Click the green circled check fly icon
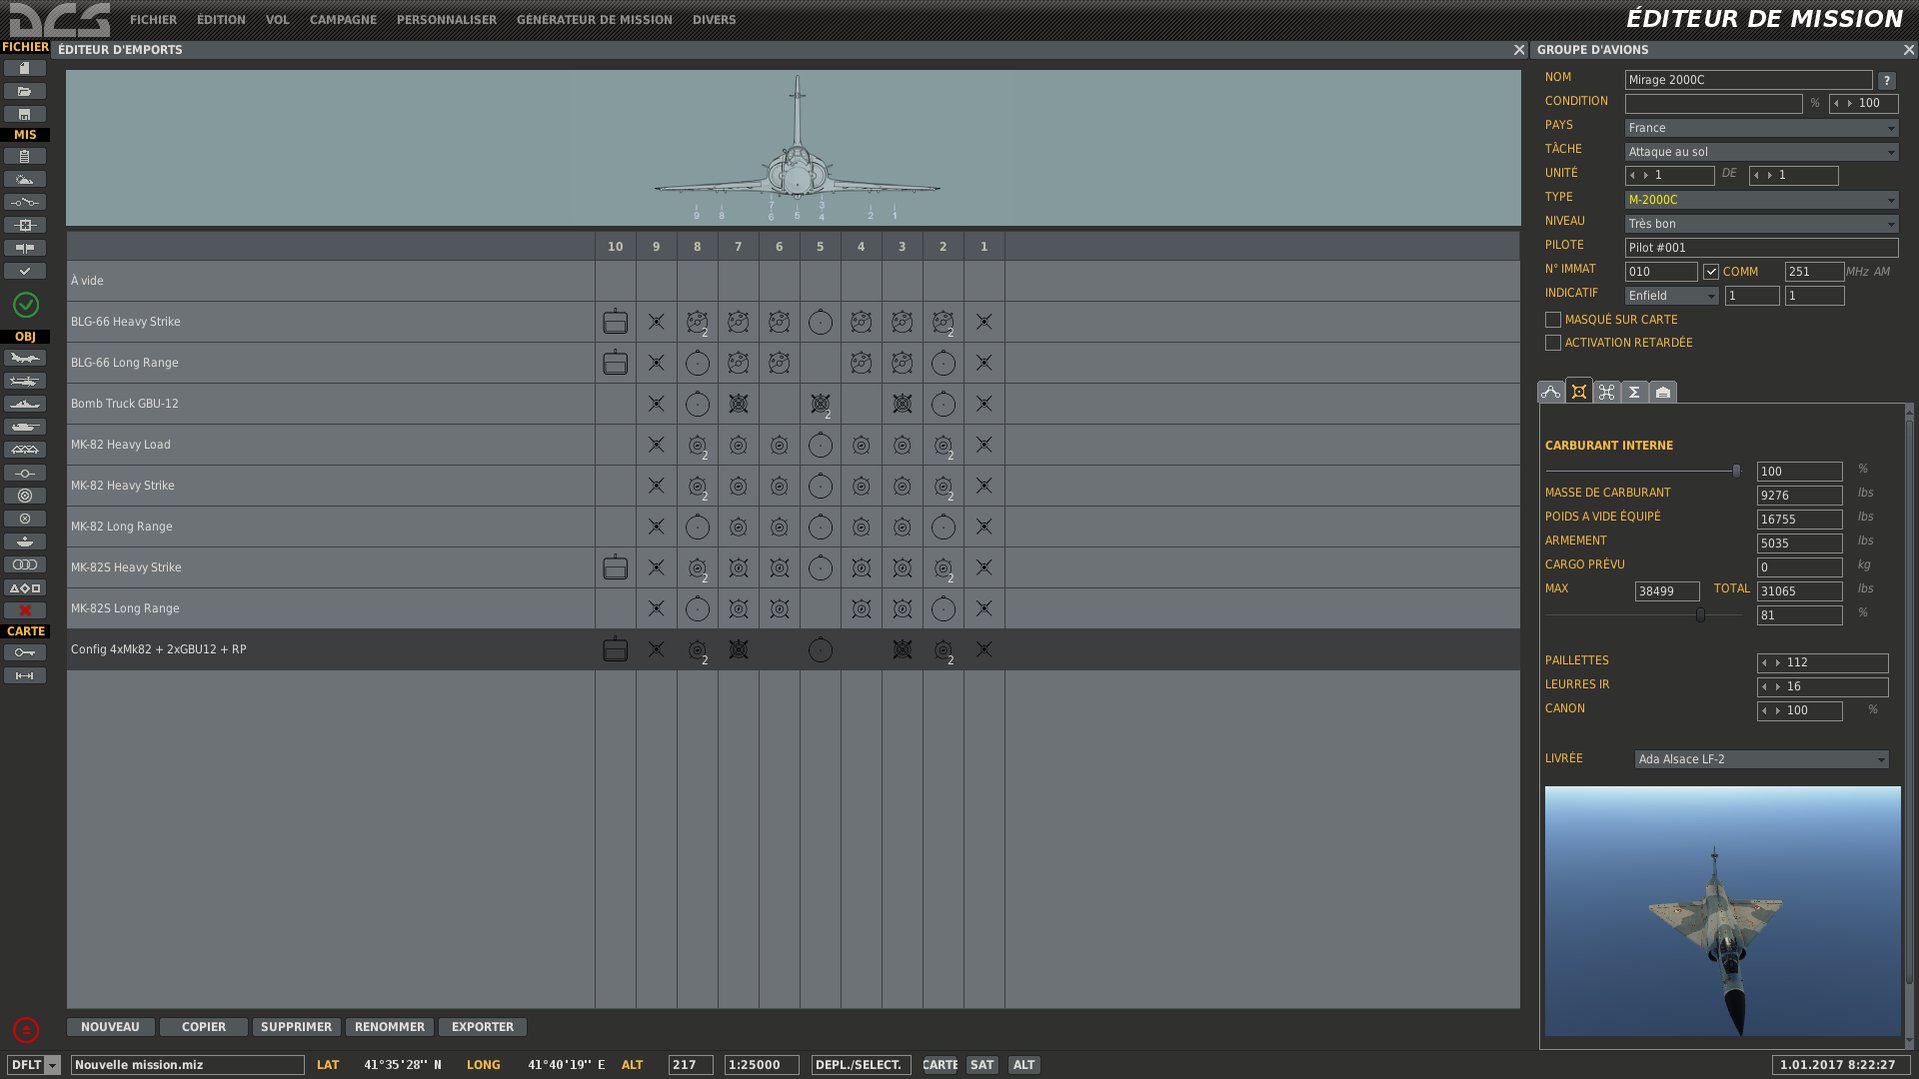Viewport: 1919px width, 1079px height. click(26, 304)
